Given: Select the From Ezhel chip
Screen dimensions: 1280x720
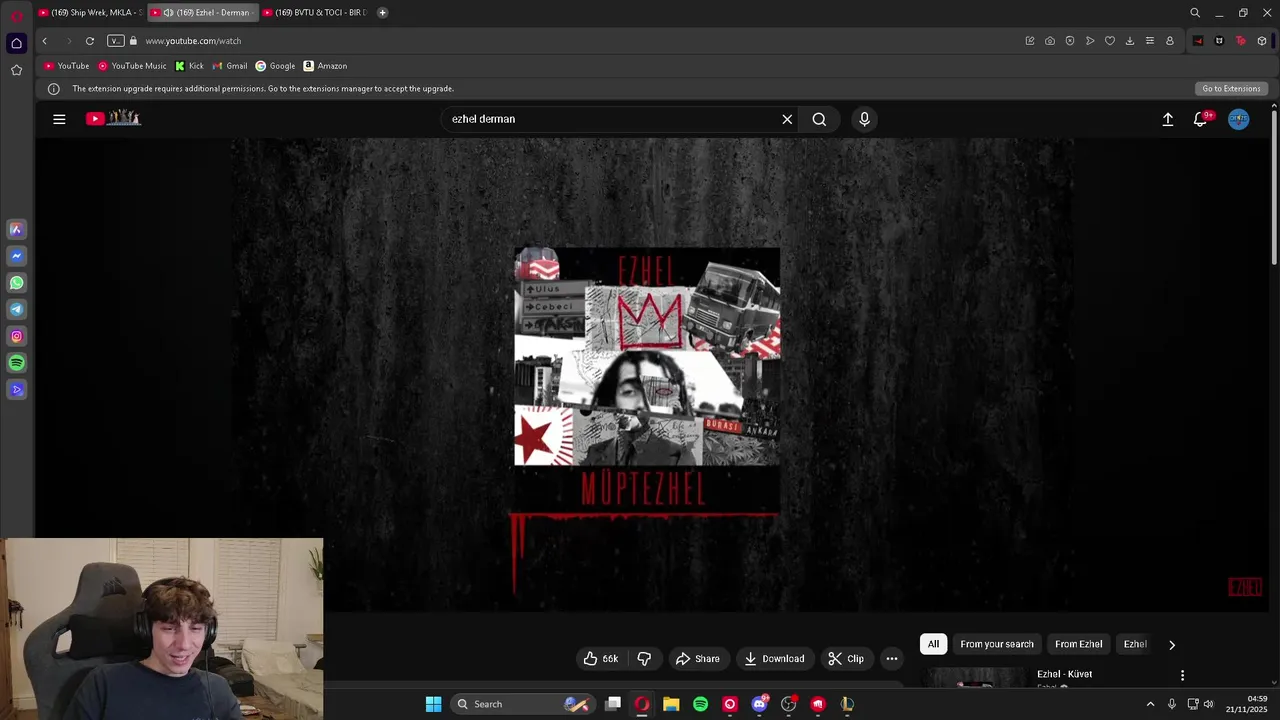Looking at the screenshot, I should point(1078,644).
